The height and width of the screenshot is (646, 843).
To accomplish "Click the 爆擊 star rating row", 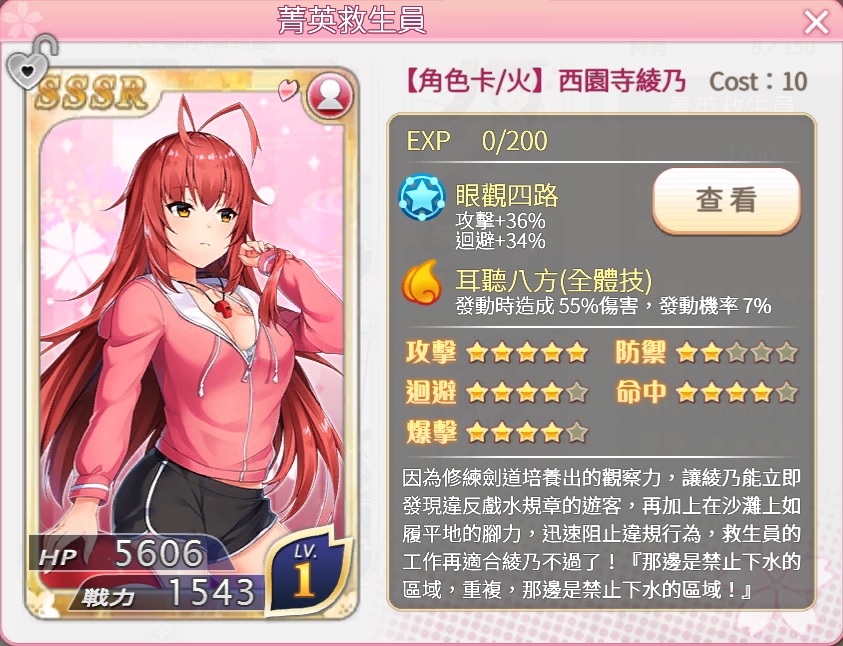I will click(497, 432).
